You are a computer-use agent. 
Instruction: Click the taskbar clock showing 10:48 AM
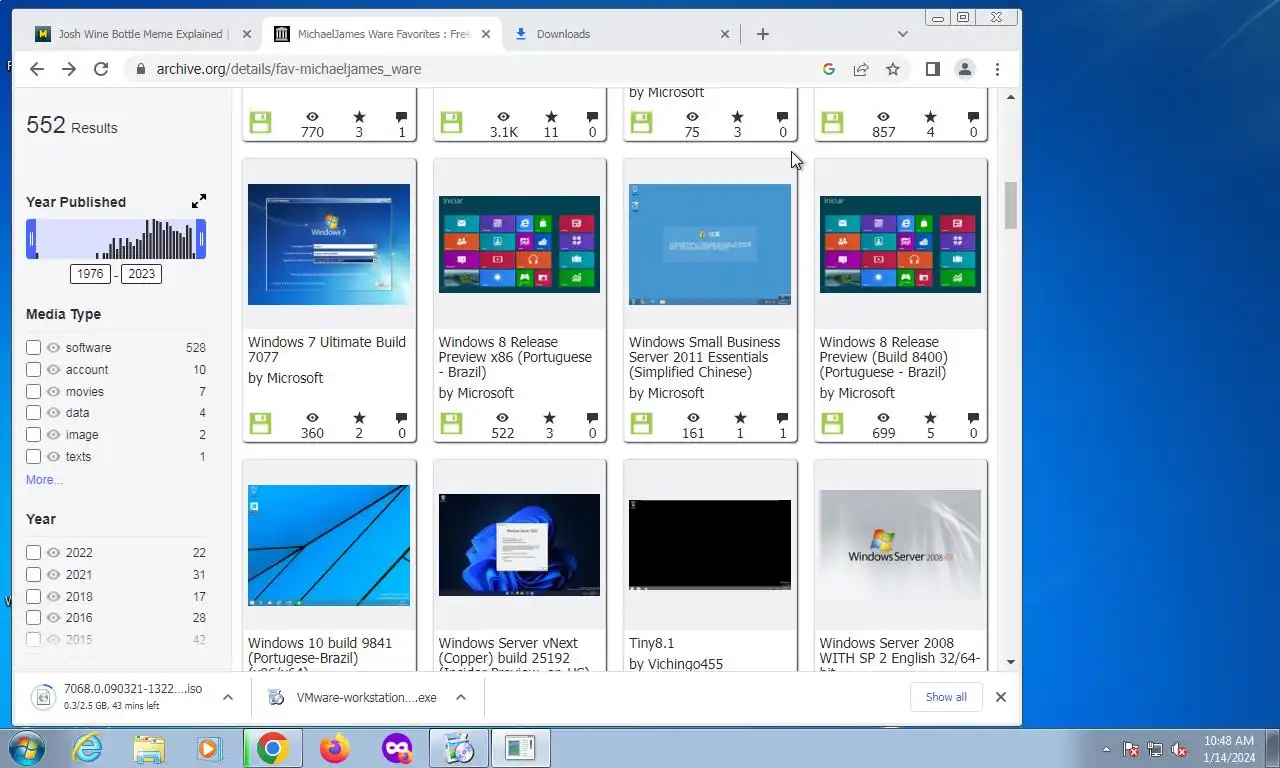tap(1229, 749)
